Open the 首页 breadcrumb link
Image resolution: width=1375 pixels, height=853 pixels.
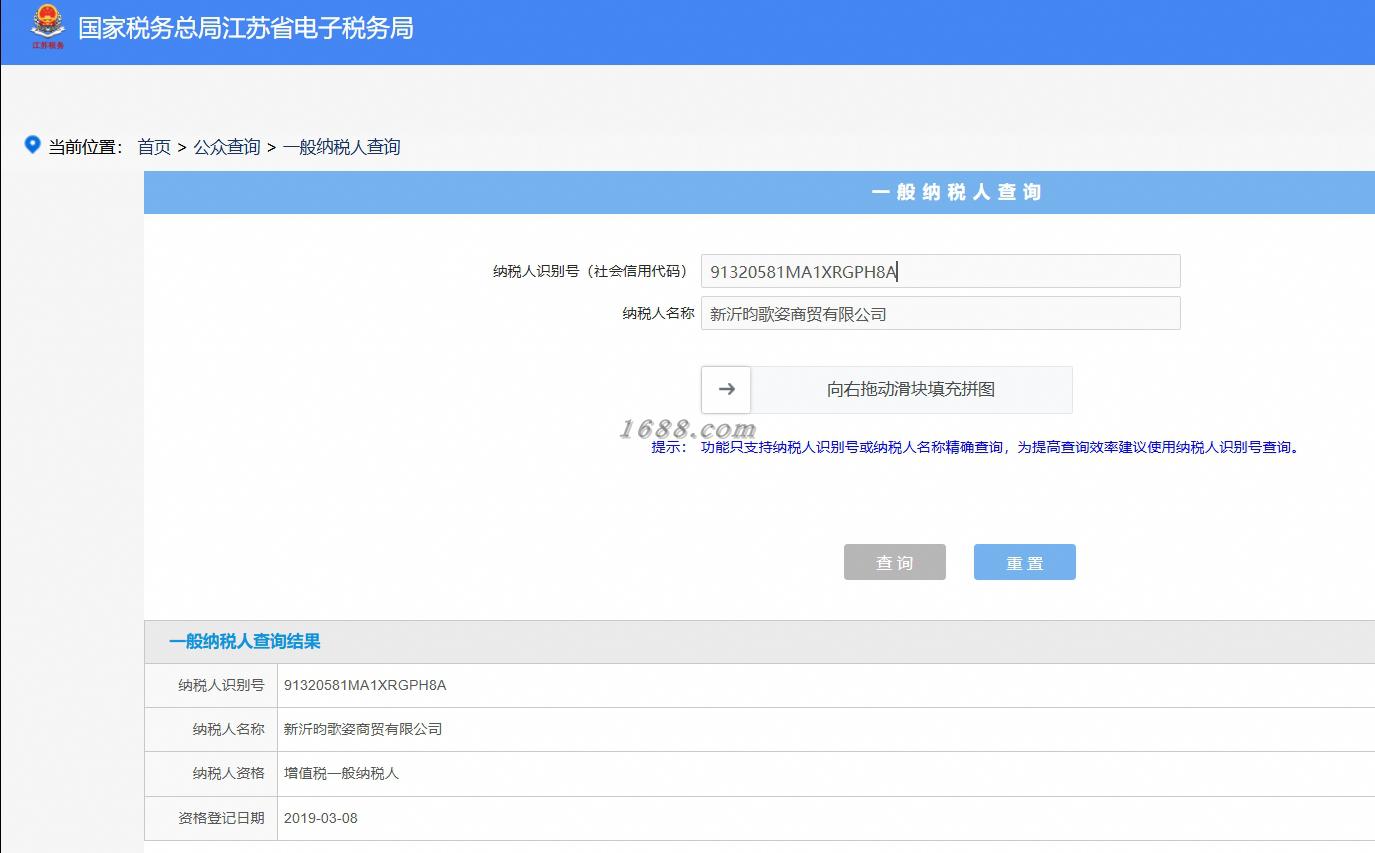pyautogui.click(x=154, y=147)
